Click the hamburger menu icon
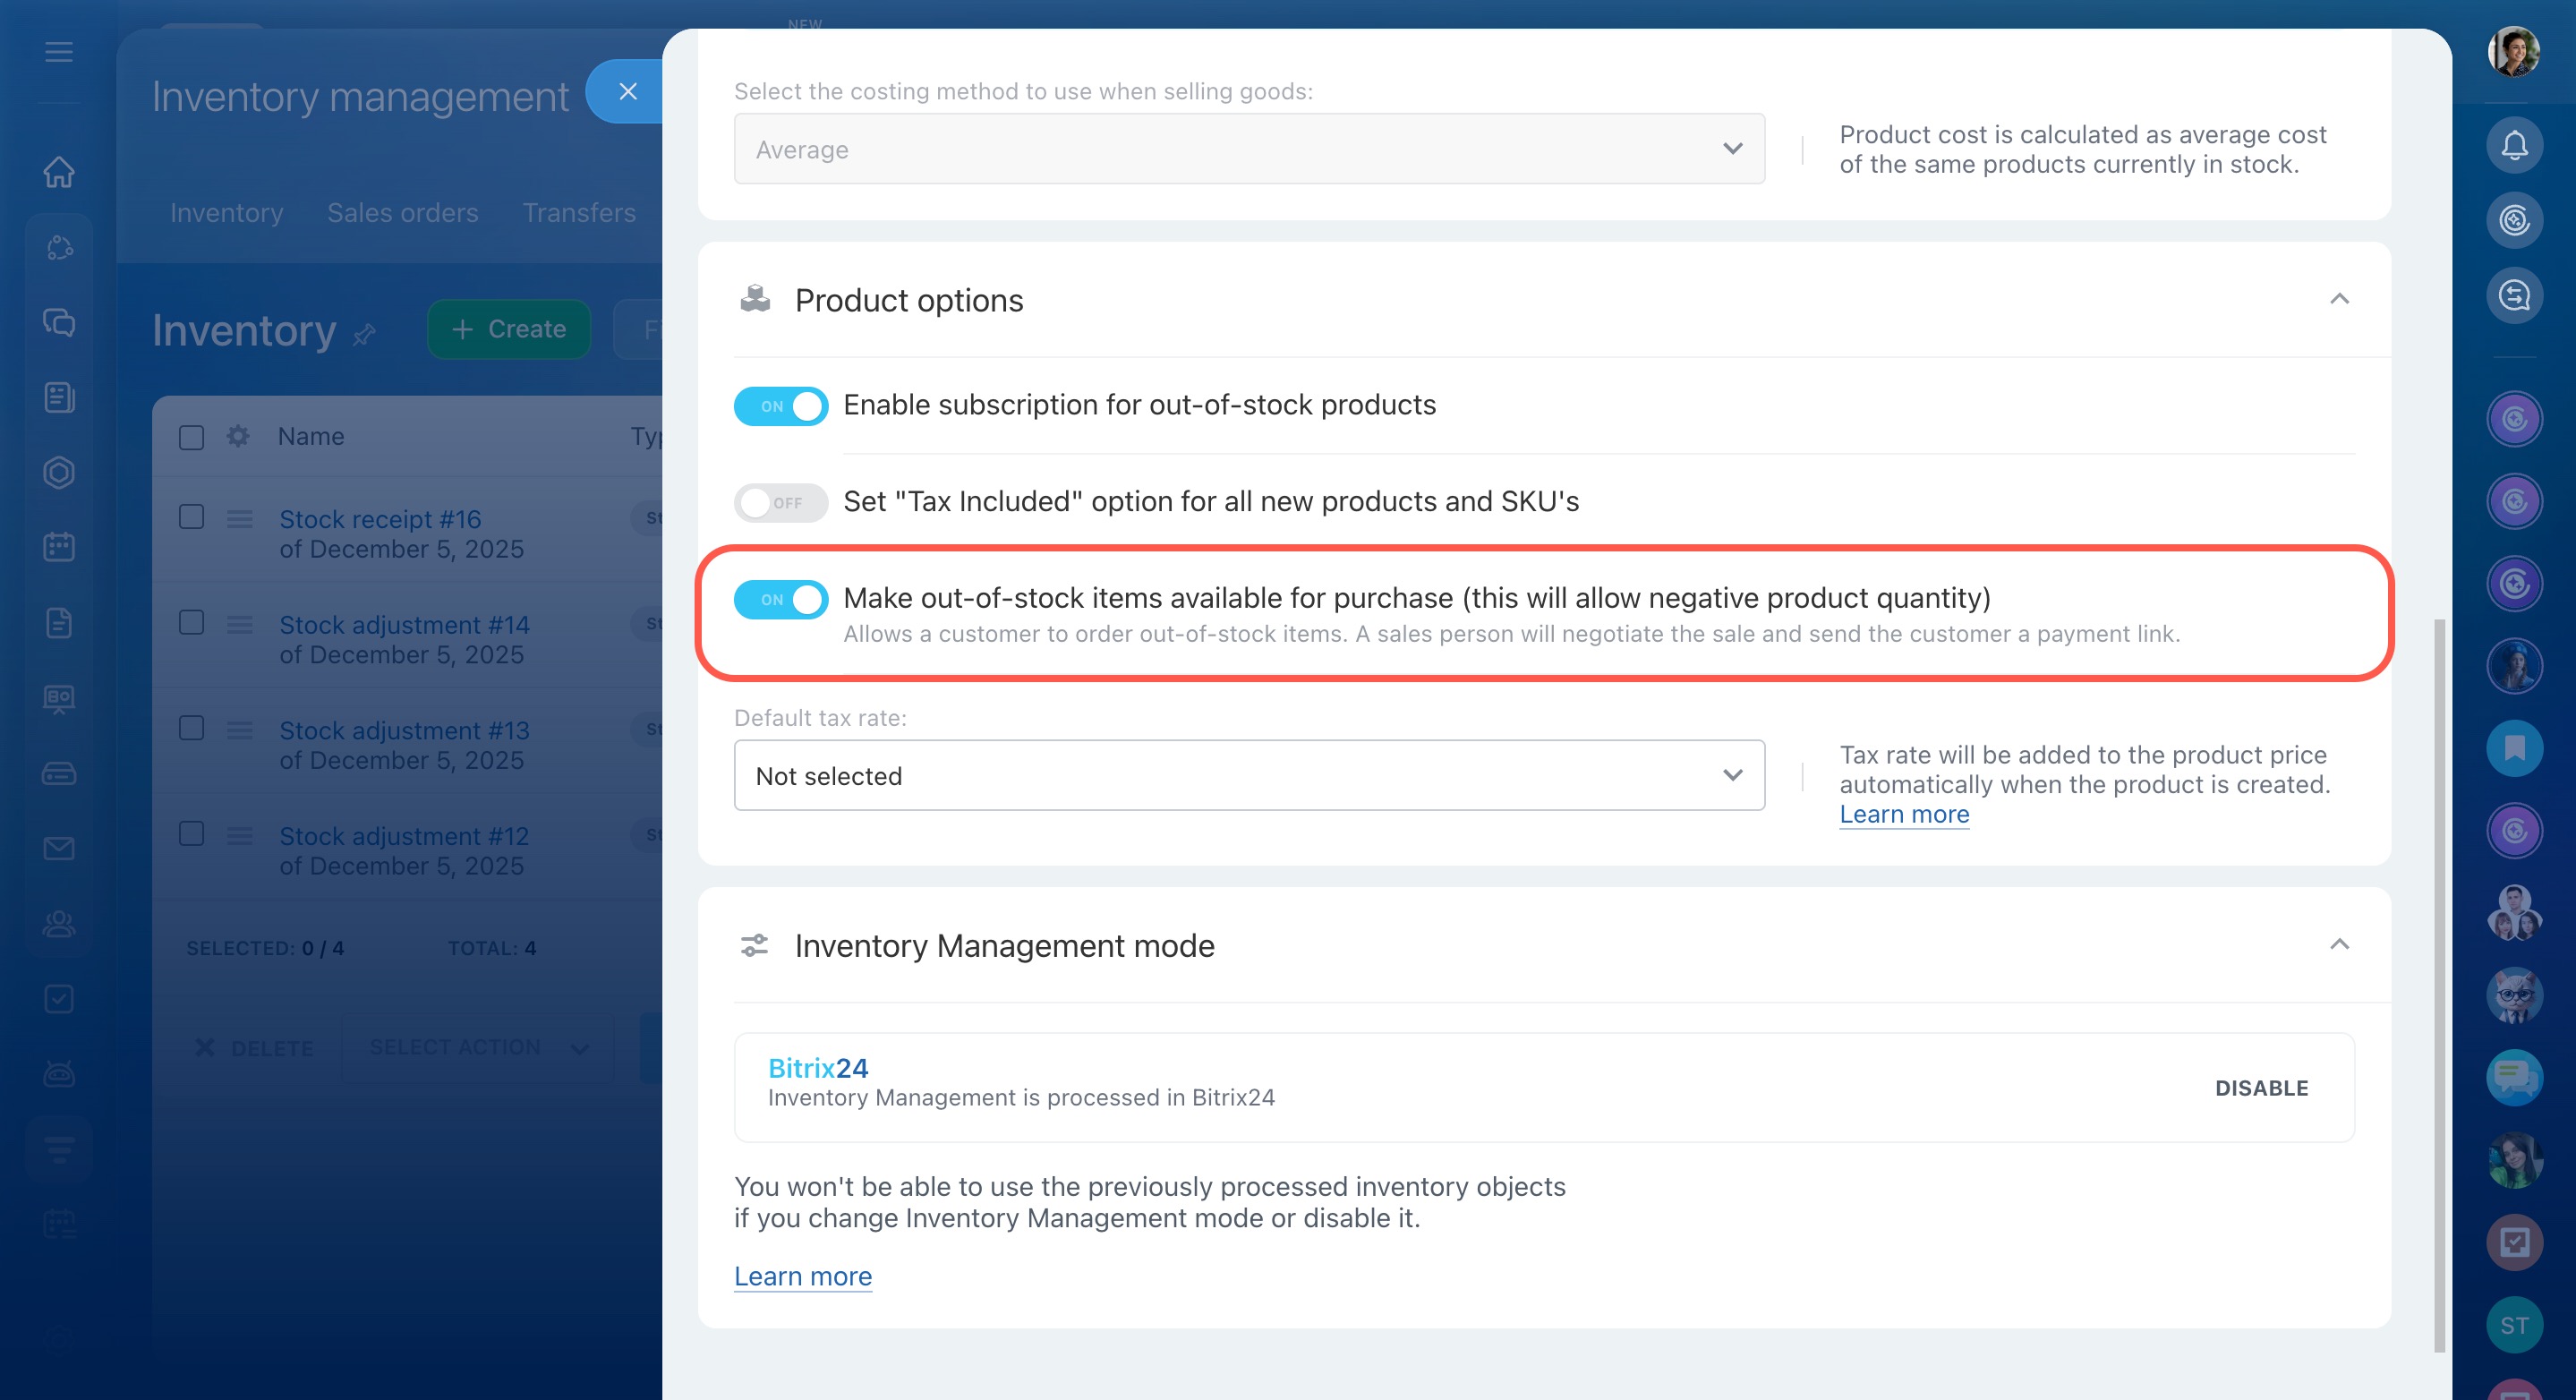 59,52
